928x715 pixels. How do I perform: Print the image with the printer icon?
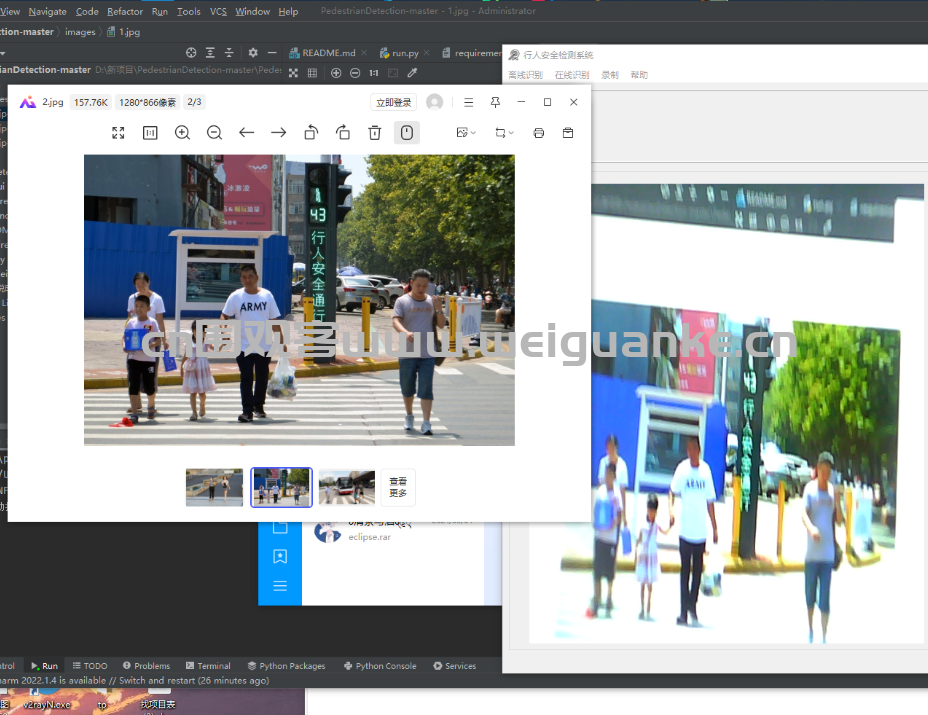(539, 133)
